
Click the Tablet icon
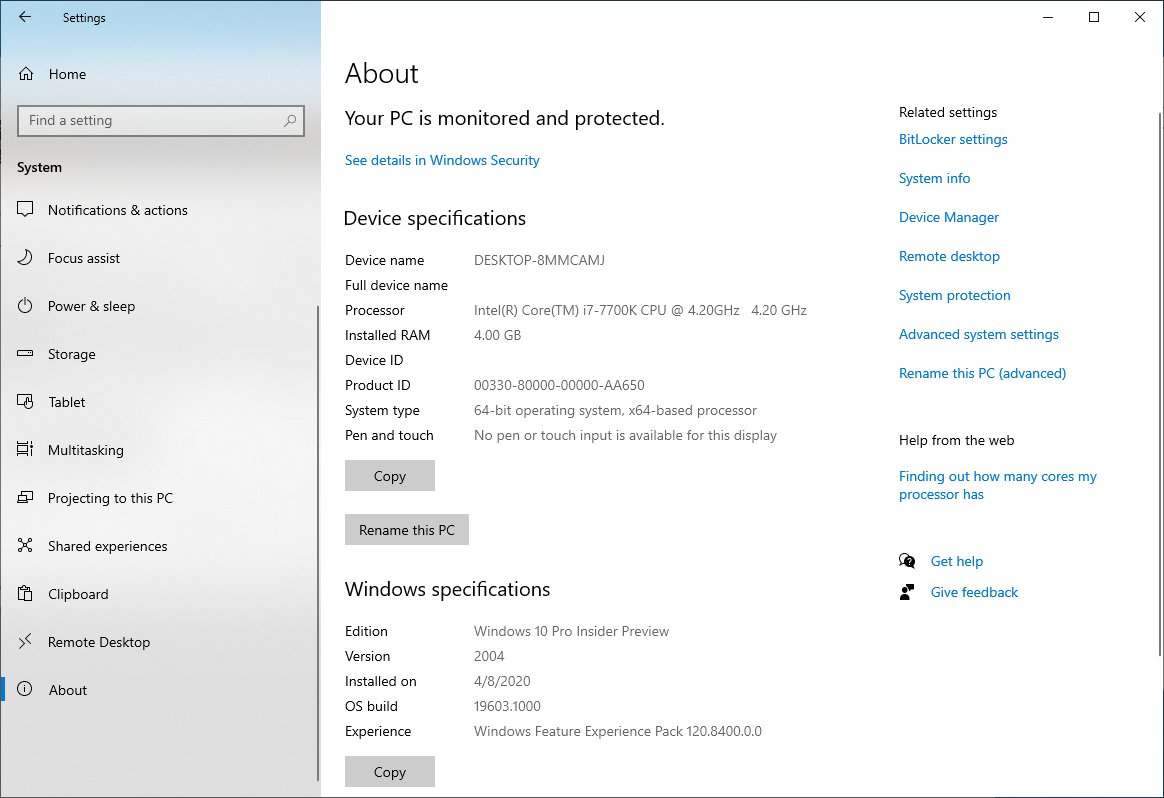(x=25, y=402)
